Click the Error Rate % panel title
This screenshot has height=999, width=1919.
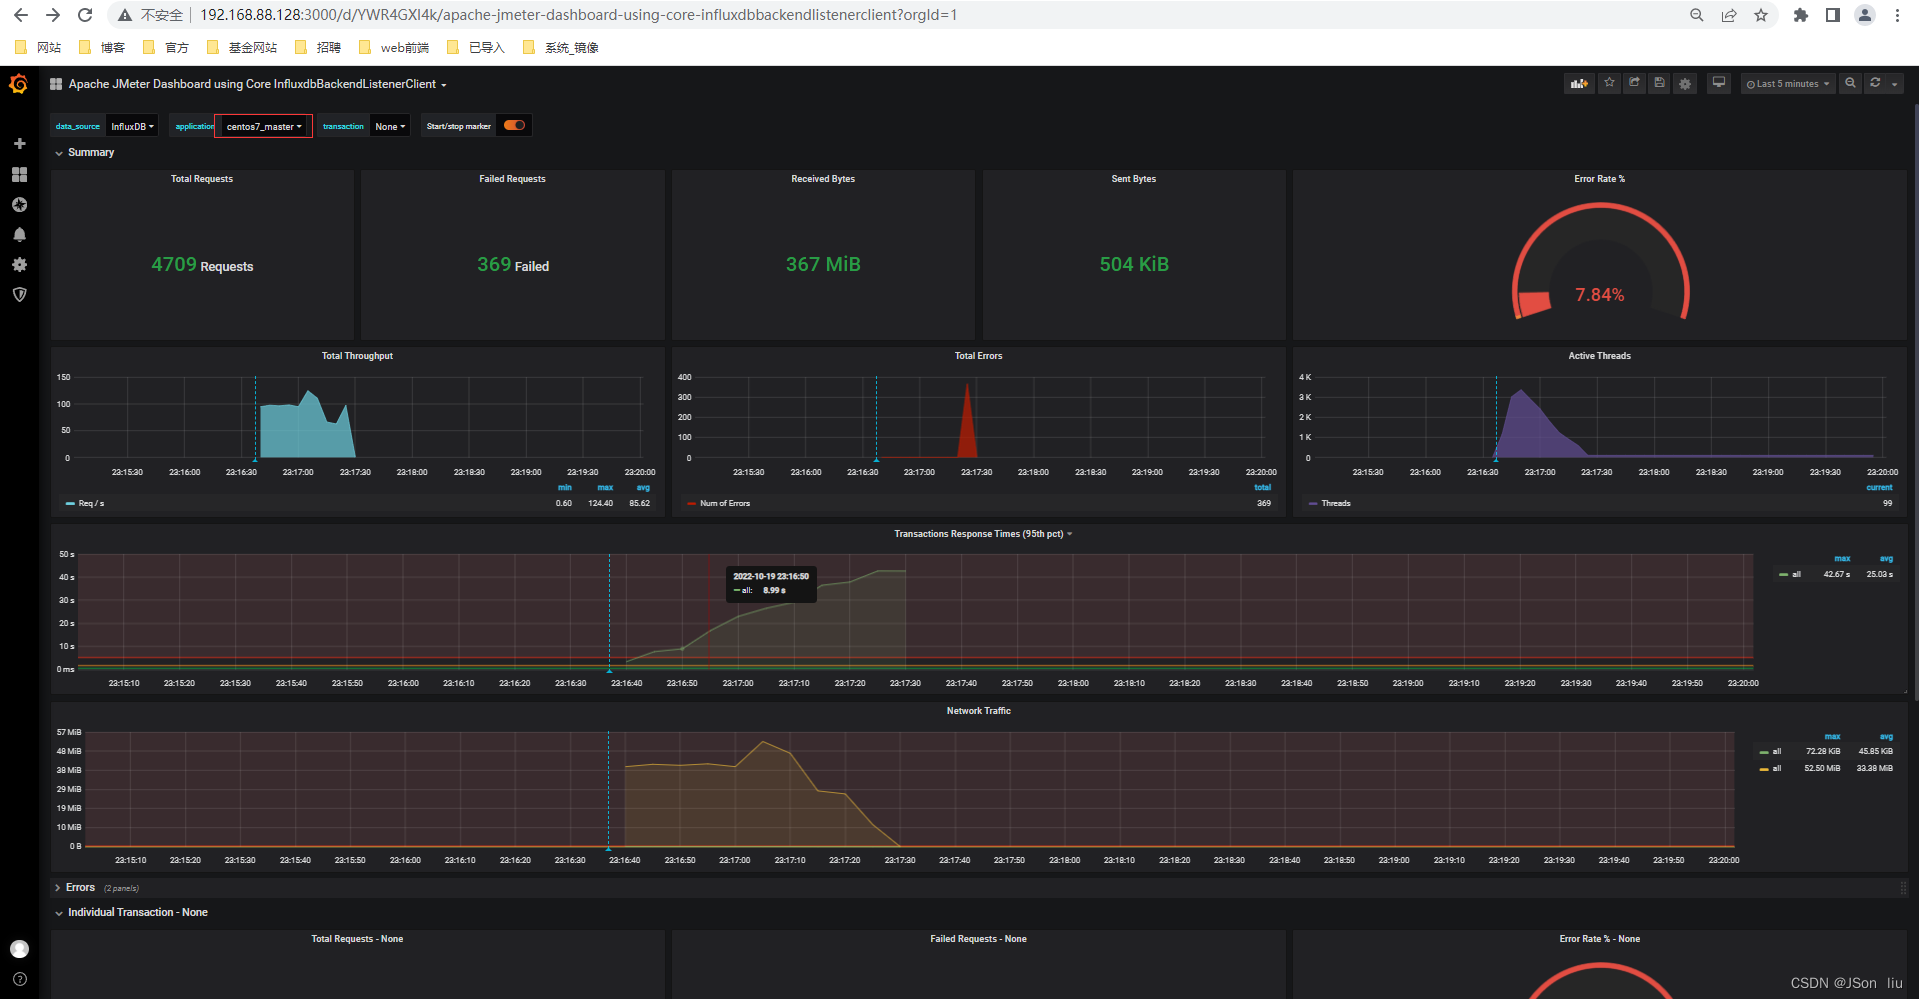click(1600, 179)
